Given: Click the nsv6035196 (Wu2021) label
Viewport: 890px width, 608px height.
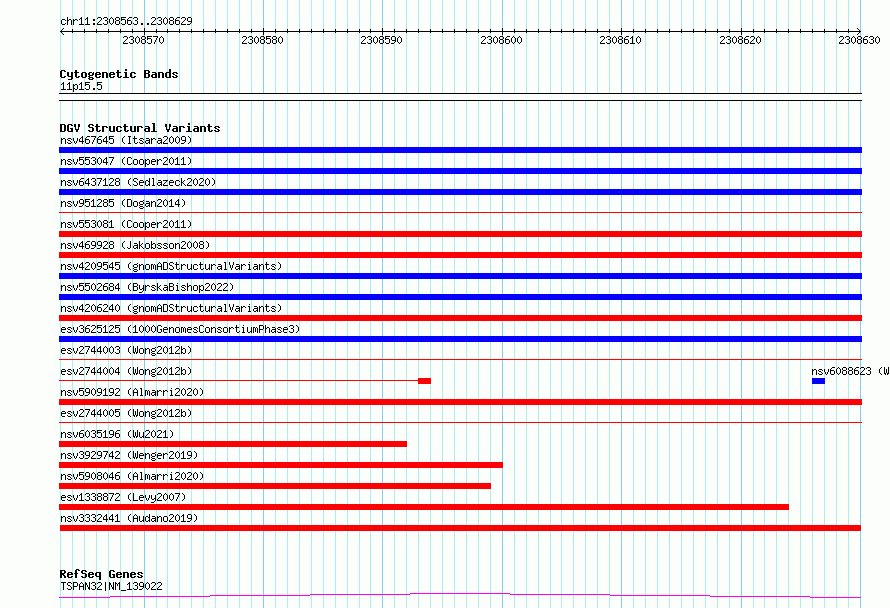Looking at the screenshot, I should coord(117,434).
